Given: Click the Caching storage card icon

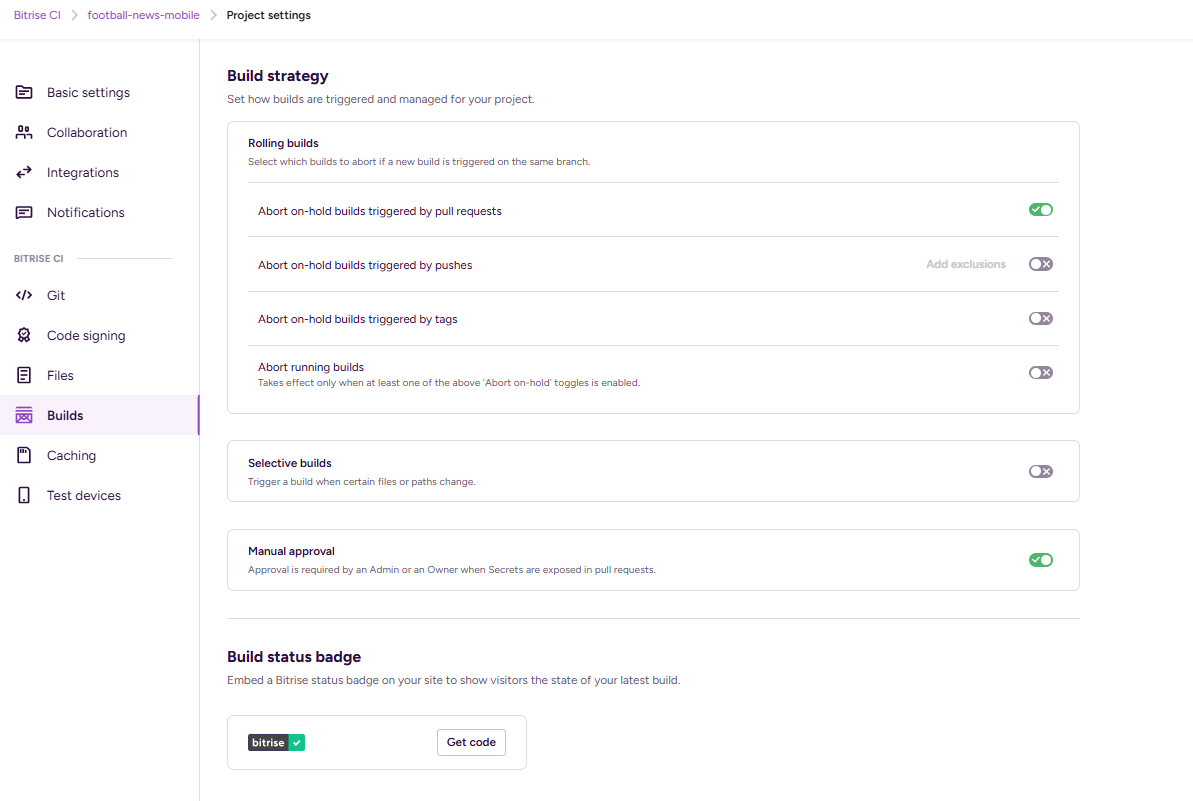Looking at the screenshot, I should point(25,456).
